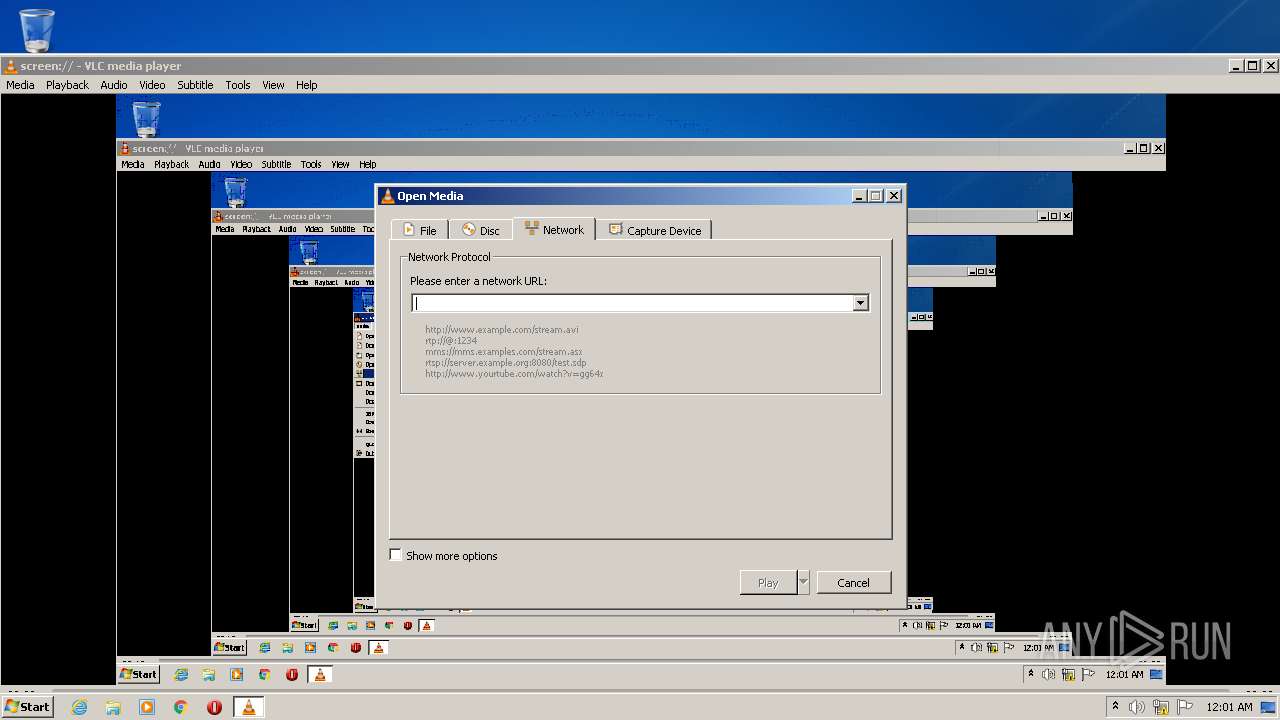Click the Show desktop button in the tray
This screenshot has width=1280, height=720.
click(1270, 707)
